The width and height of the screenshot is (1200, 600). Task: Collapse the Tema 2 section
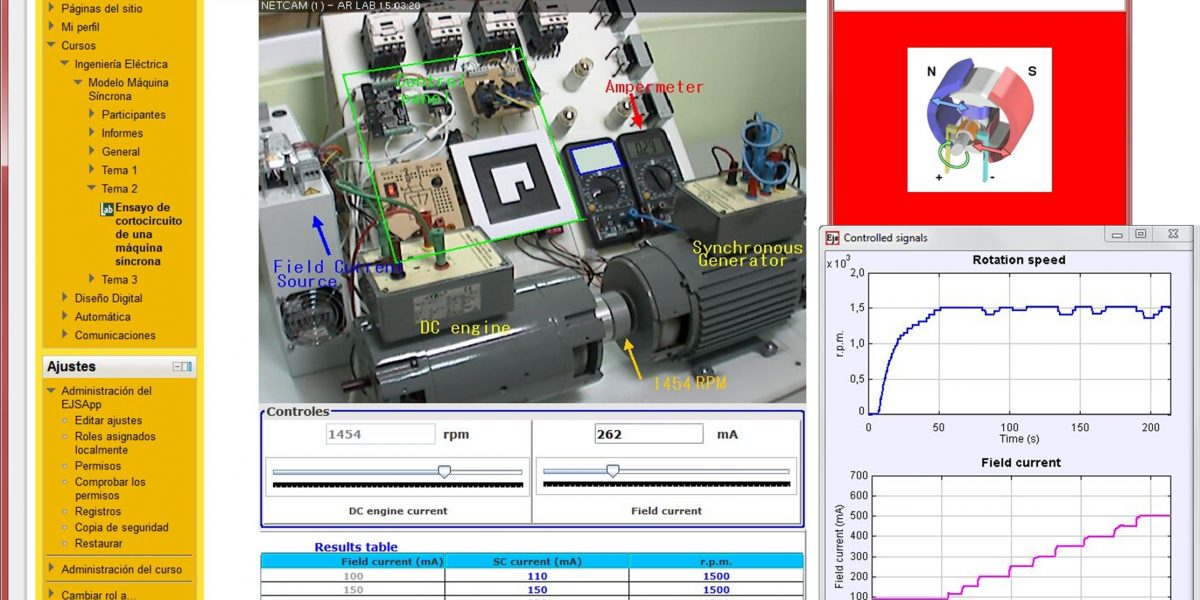coord(93,189)
